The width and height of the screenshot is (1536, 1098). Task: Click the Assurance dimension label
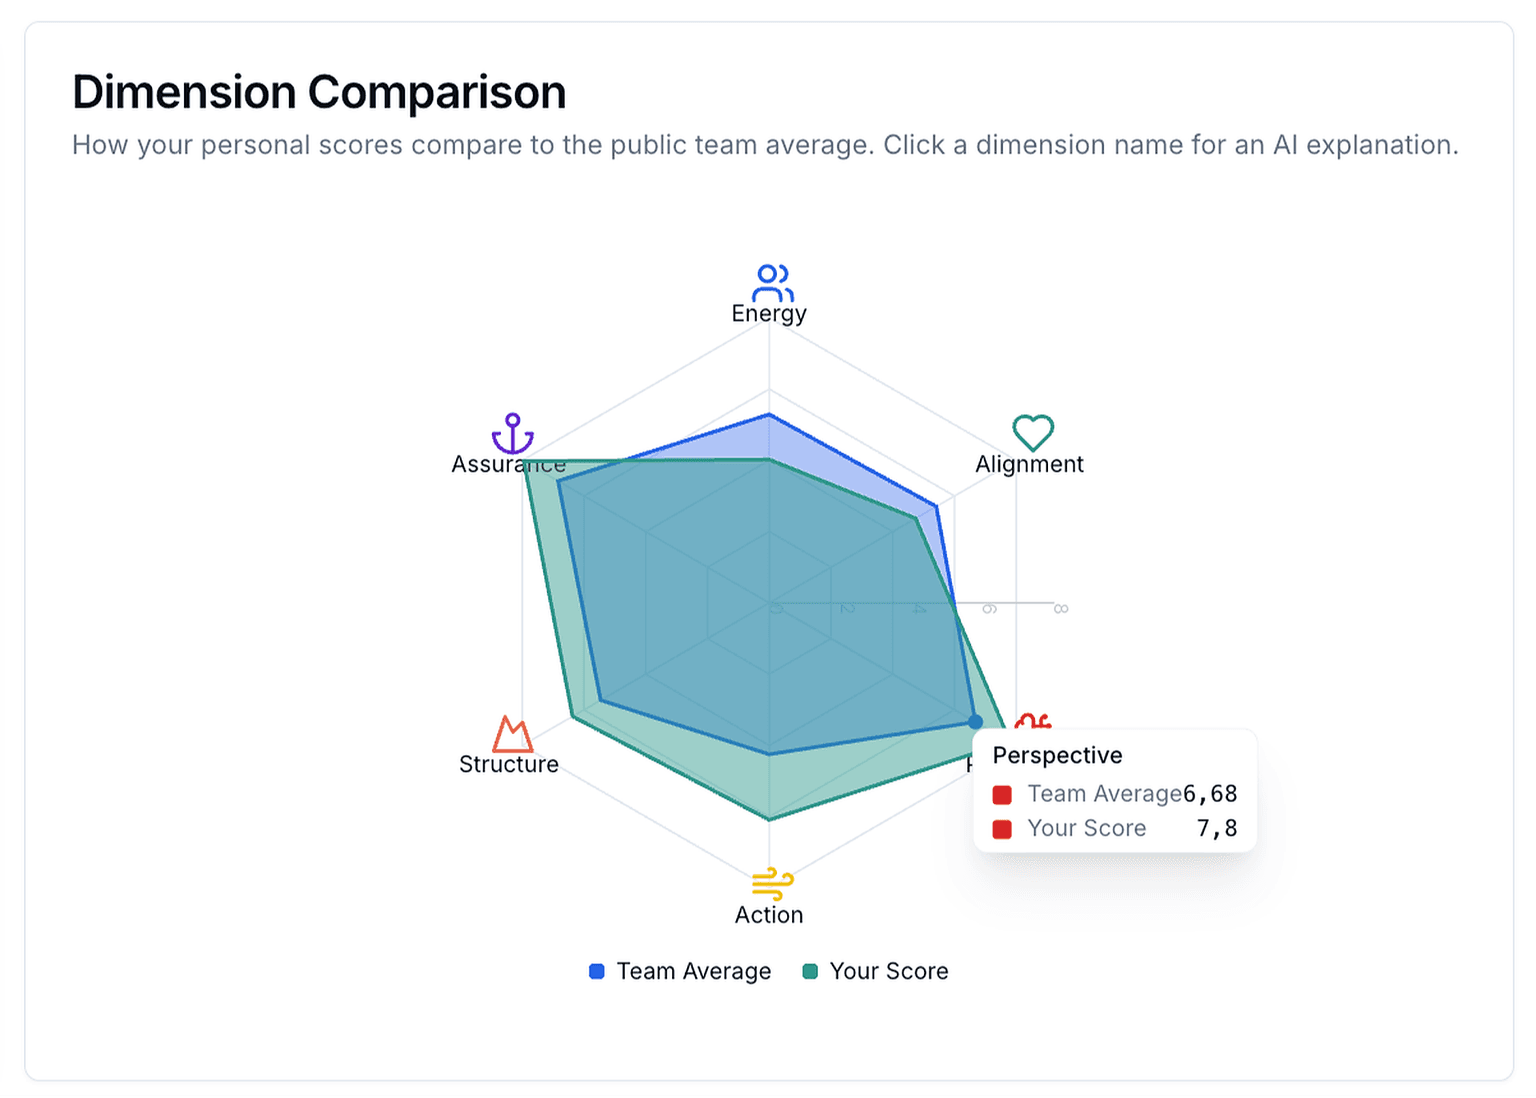pyautogui.click(x=509, y=464)
